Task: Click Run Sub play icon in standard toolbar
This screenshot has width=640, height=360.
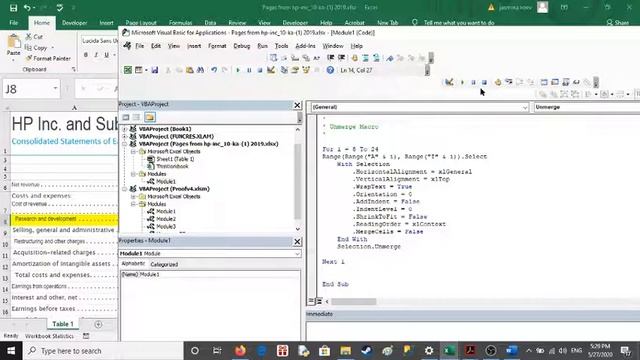Action: click(238, 70)
